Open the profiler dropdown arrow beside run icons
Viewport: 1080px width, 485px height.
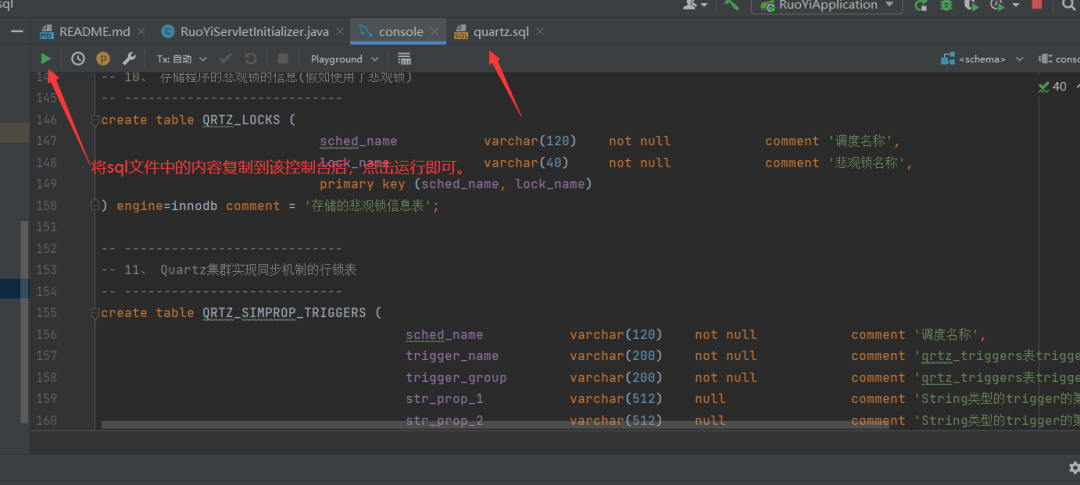pyautogui.click(x=1017, y=6)
